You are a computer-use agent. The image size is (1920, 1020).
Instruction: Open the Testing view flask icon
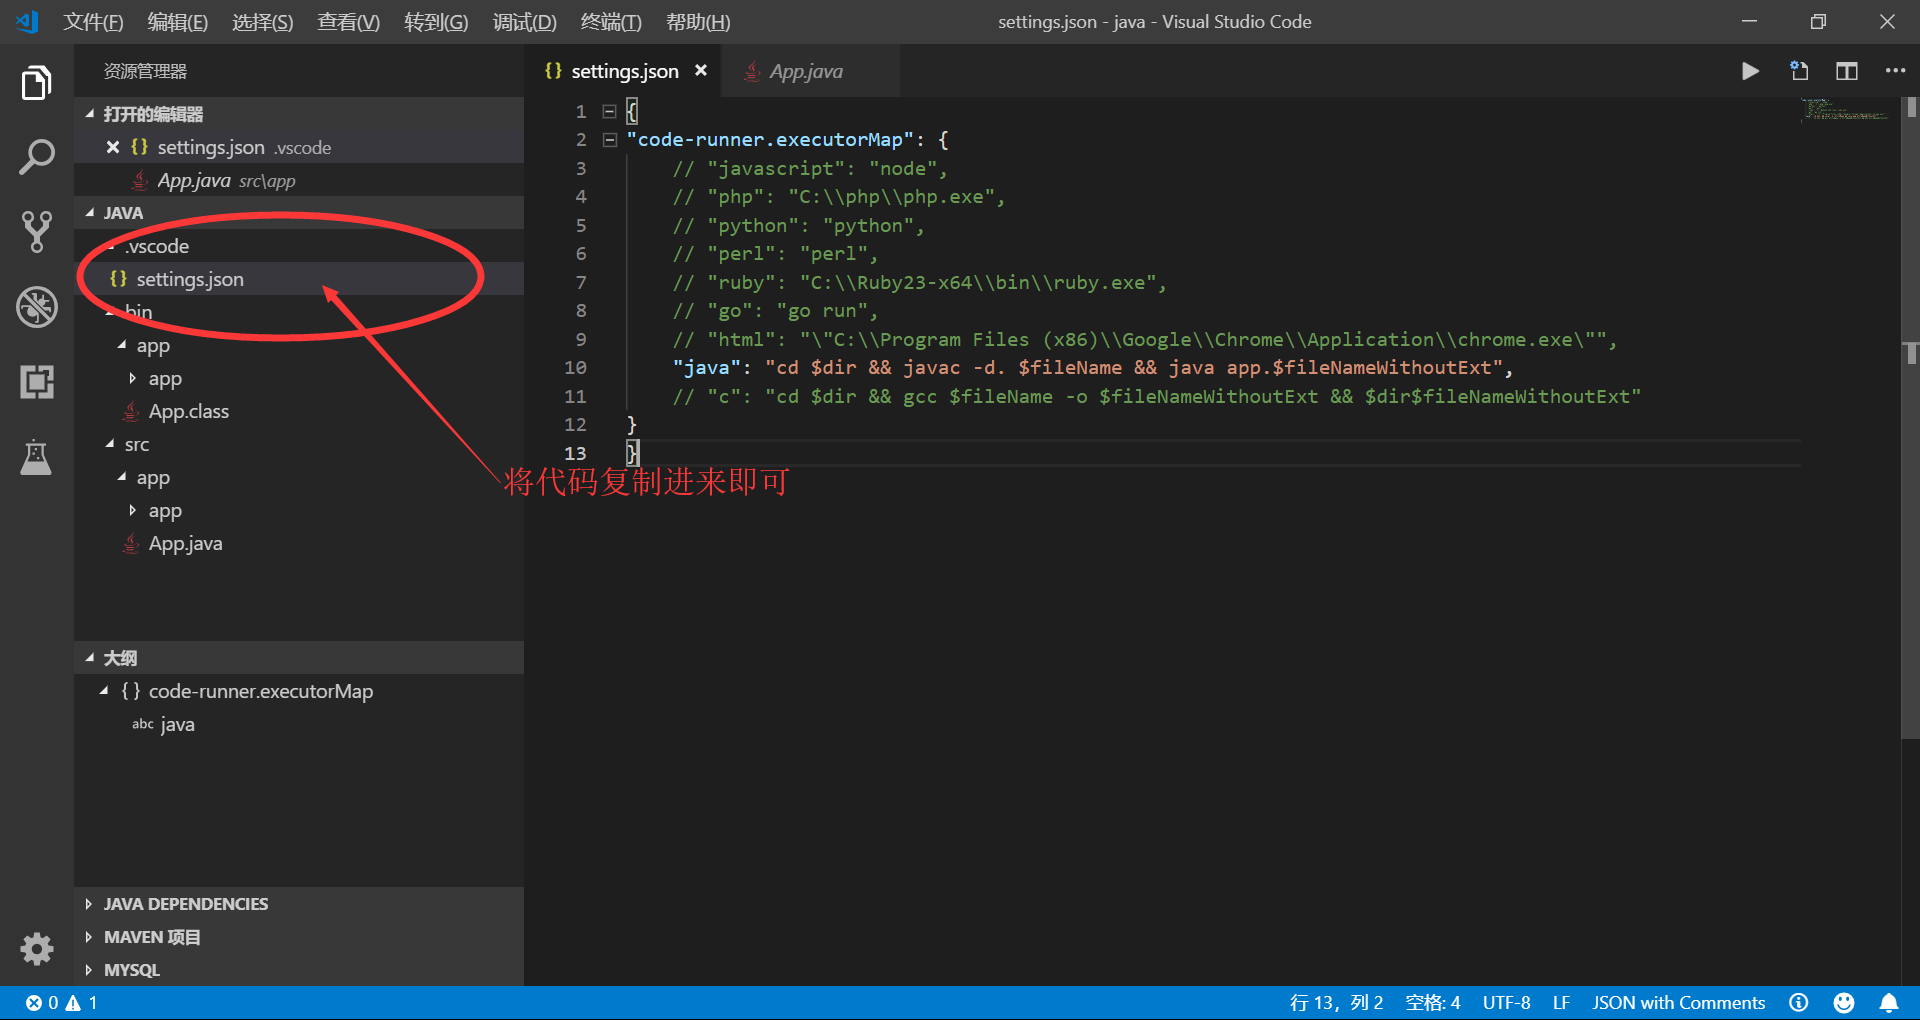(x=37, y=457)
